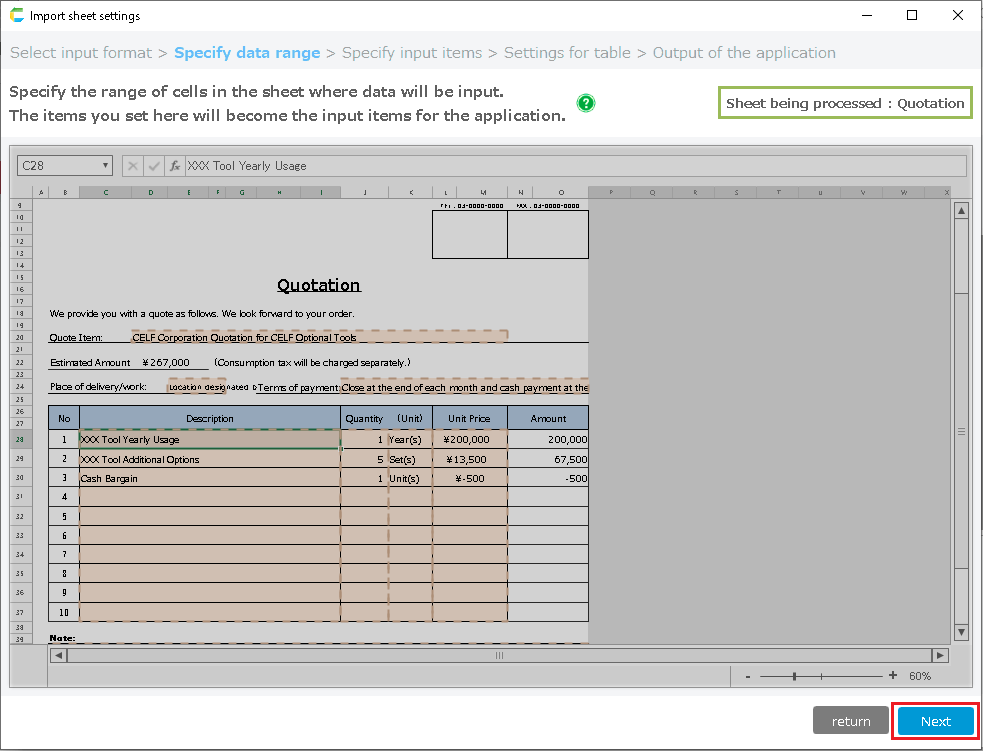The height and width of the screenshot is (751, 983).
Task: Click the zoom slider handle
Action: tap(795, 676)
